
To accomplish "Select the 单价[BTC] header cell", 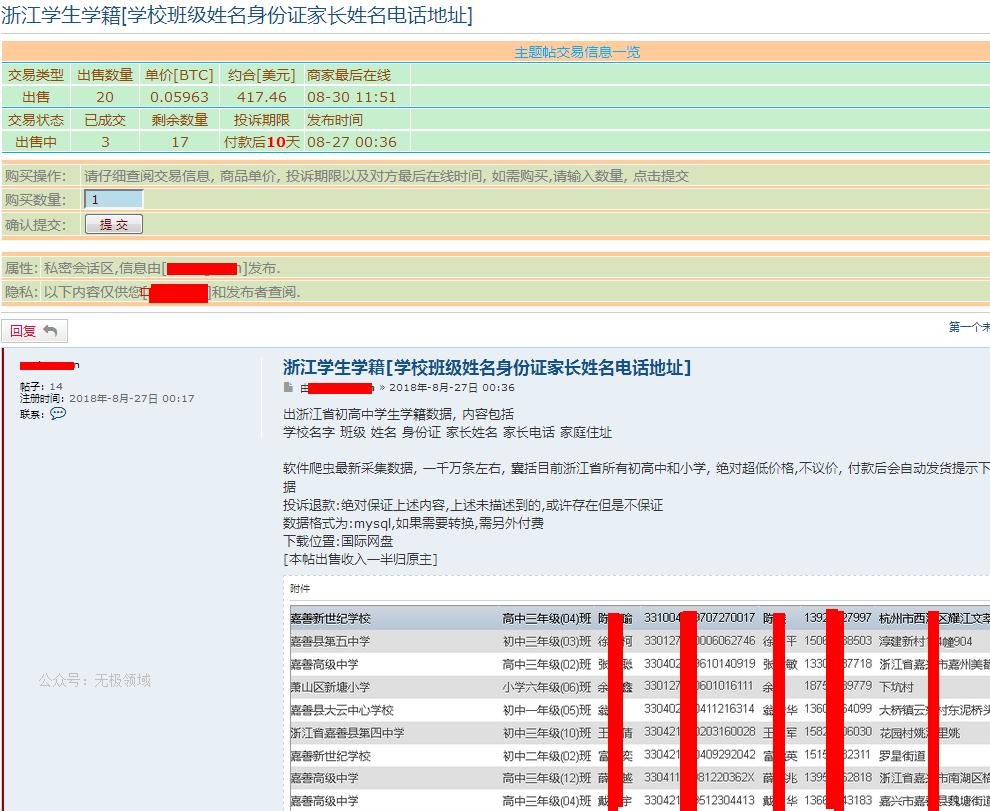I will click(x=179, y=75).
